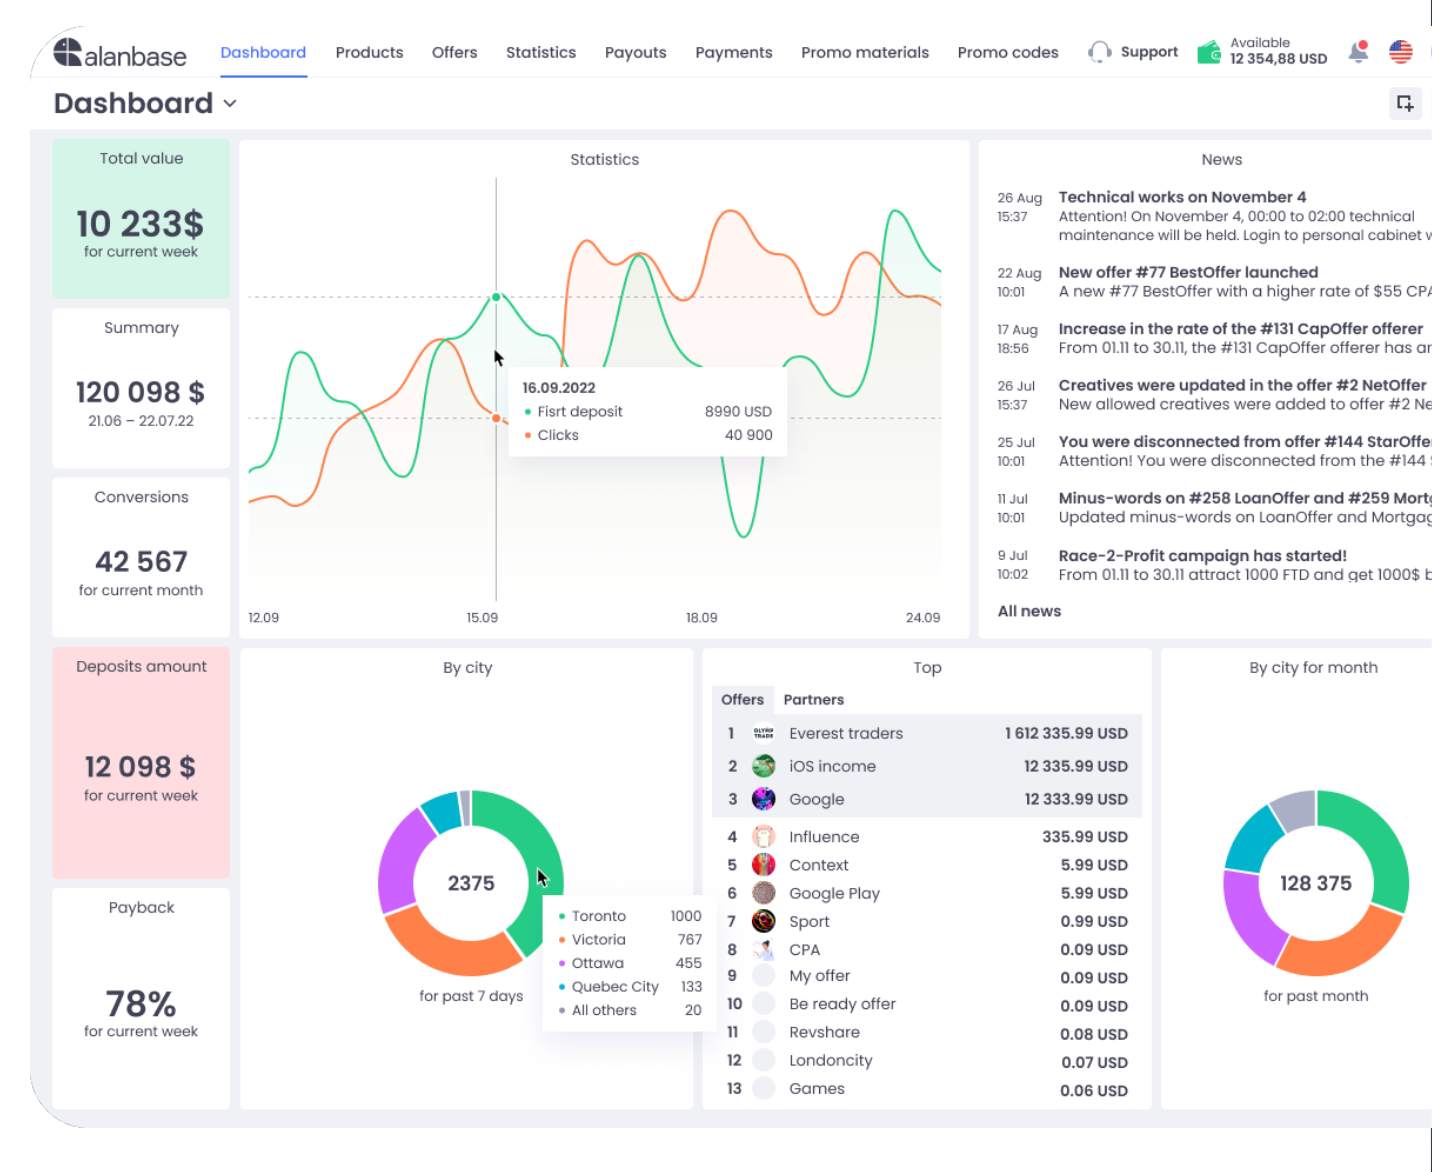This screenshot has width=1432, height=1172.
Task: Click the Everest traders amount 1 612 335.99 USD
Action: click(1066, 733)
